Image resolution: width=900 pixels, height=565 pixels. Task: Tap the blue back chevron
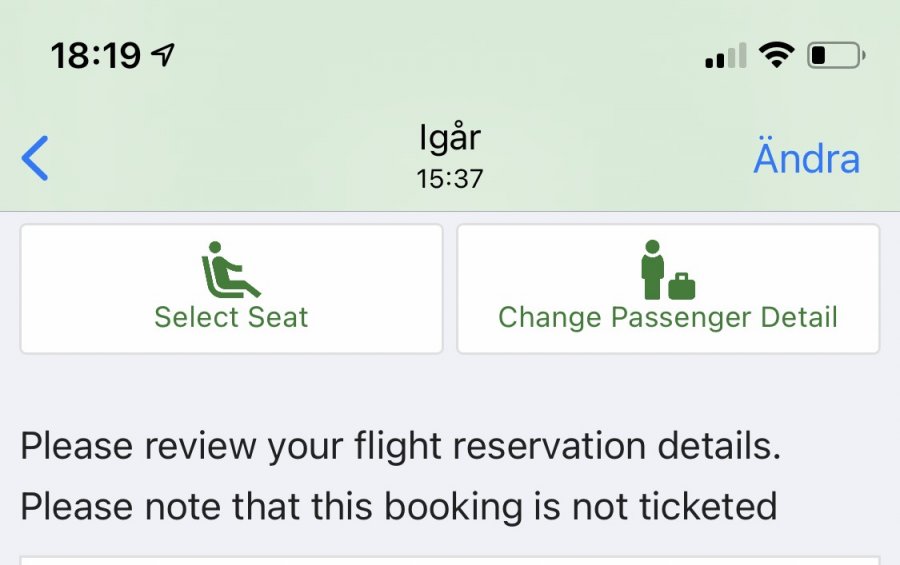pos(35,159)
